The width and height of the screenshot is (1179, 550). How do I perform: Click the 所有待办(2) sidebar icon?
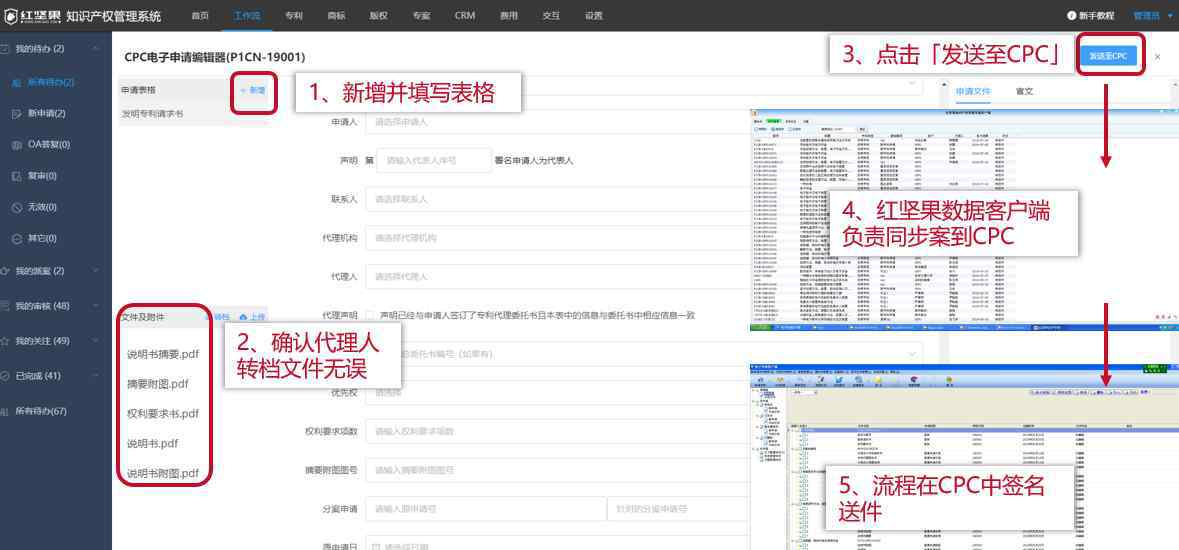(17, 82)
